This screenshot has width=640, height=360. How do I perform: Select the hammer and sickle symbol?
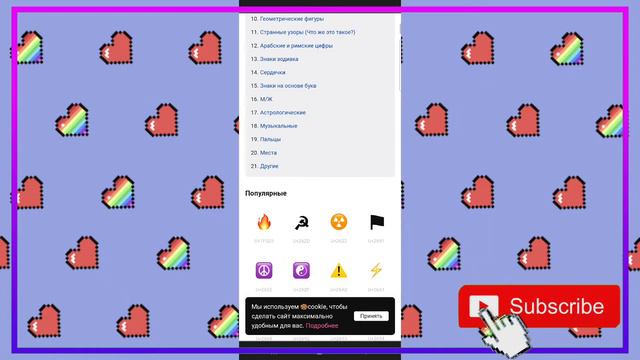302,223
